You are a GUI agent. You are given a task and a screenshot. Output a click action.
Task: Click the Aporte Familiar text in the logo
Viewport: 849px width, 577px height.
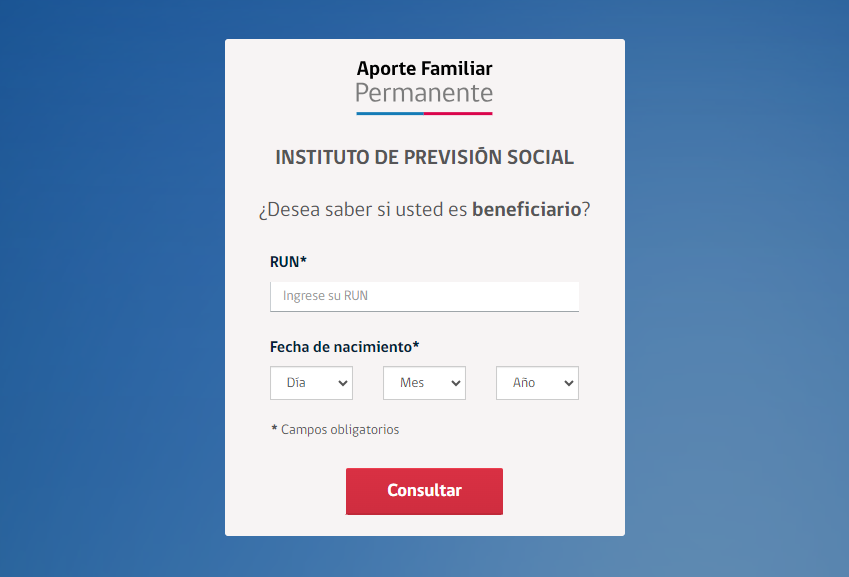(424, 69)
